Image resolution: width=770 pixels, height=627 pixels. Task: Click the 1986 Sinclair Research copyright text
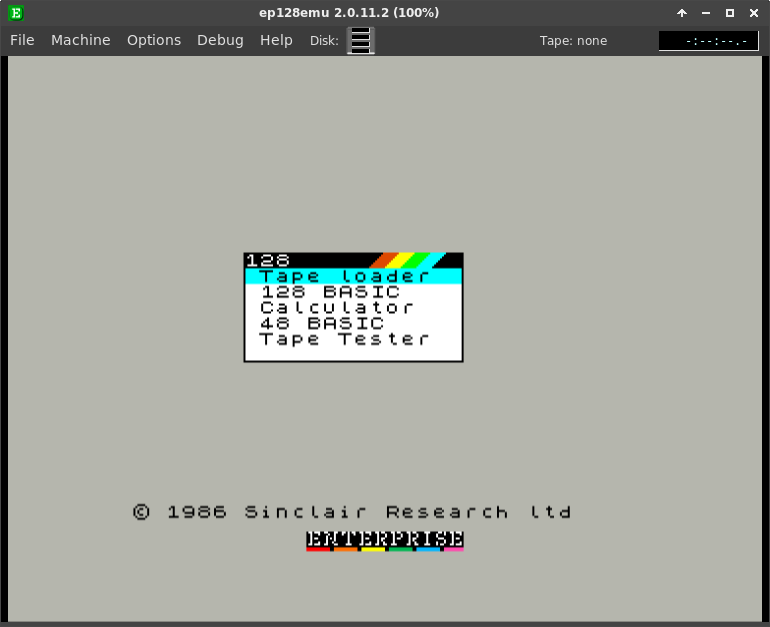352,512
